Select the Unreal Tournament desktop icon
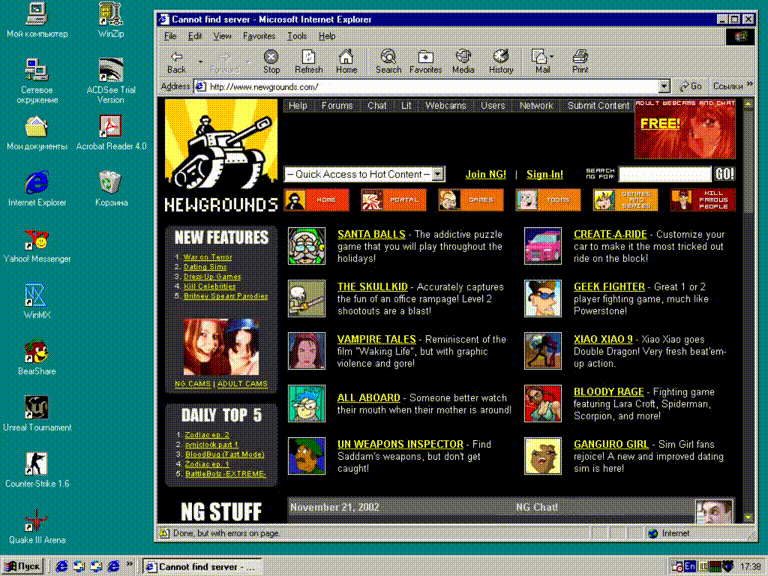 coord(37,414)
